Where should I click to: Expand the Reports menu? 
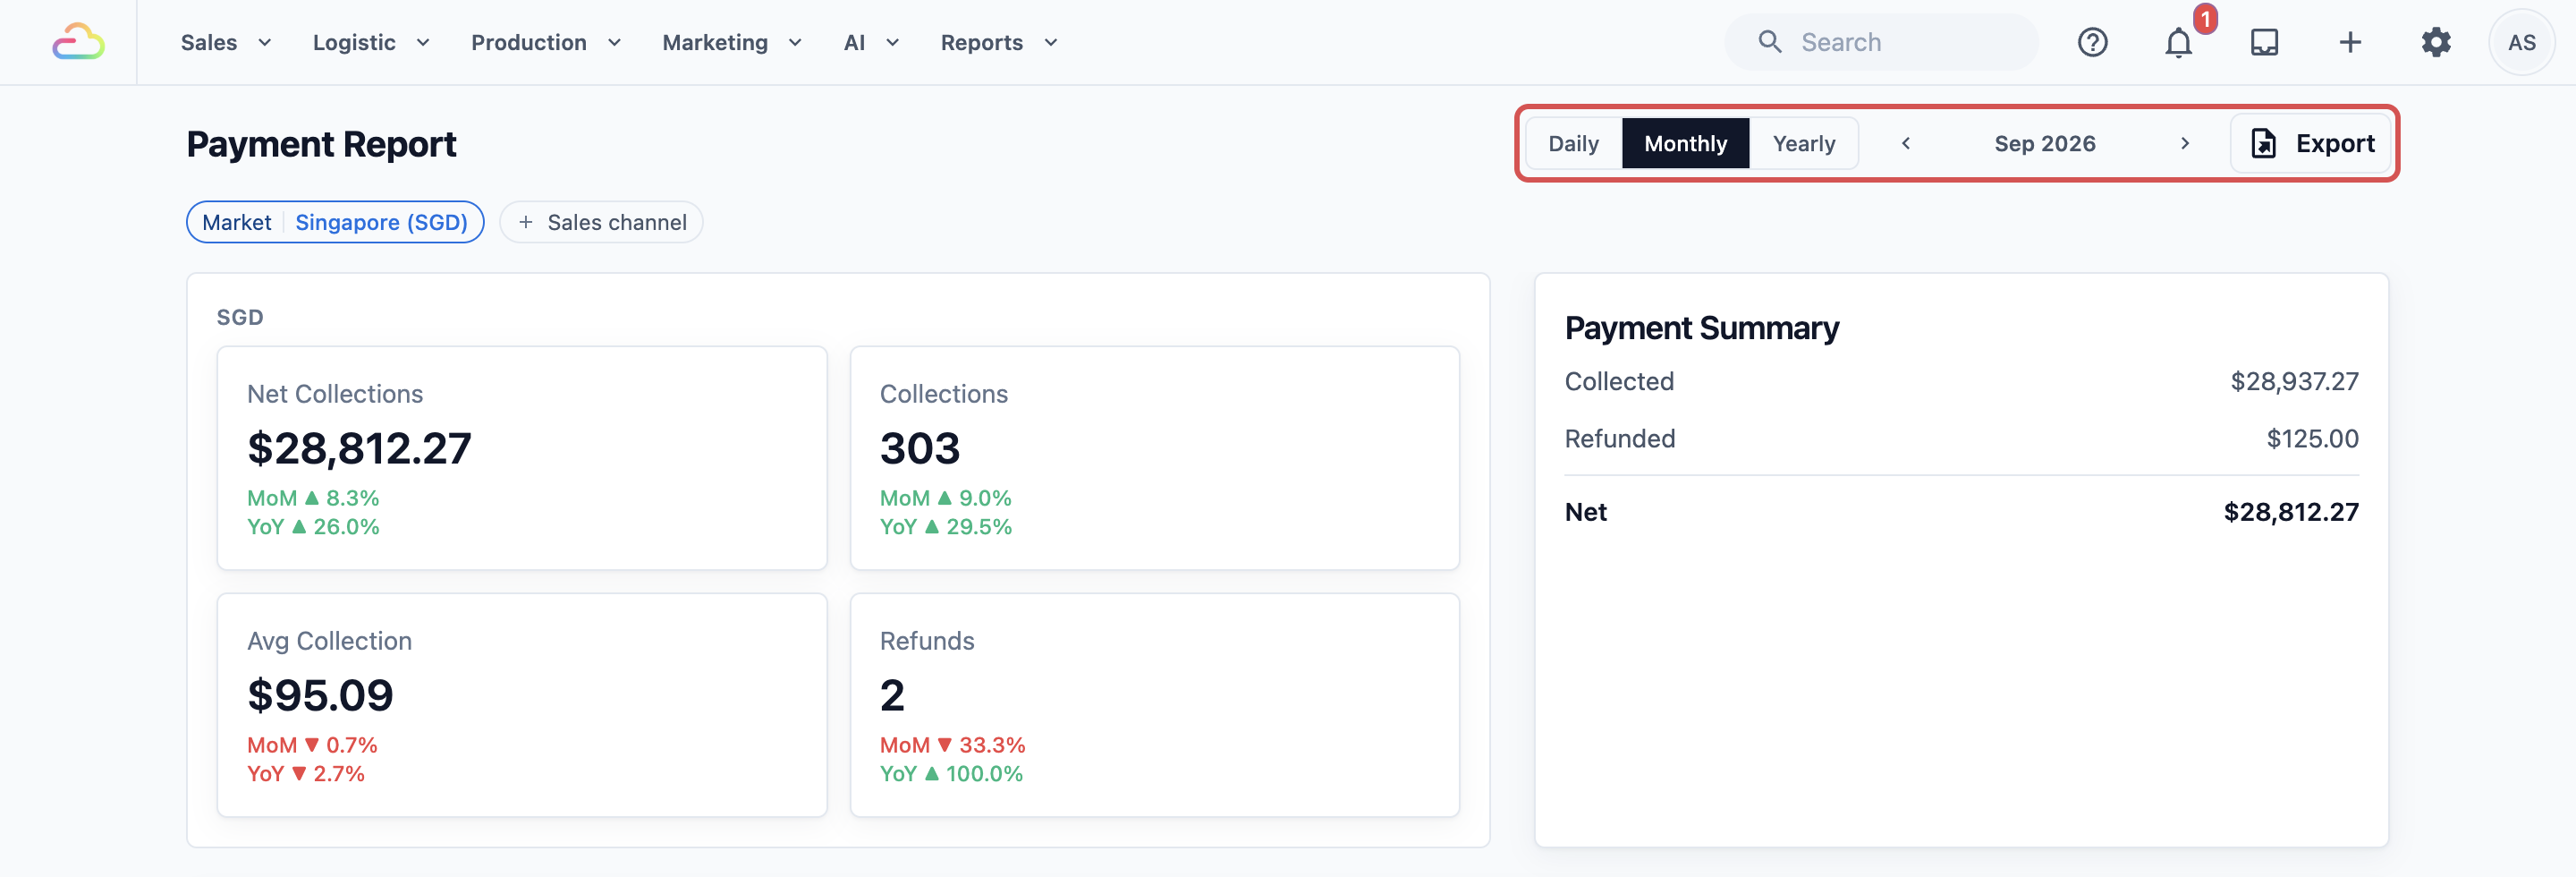pyautogui.click(x=999, y=42)
